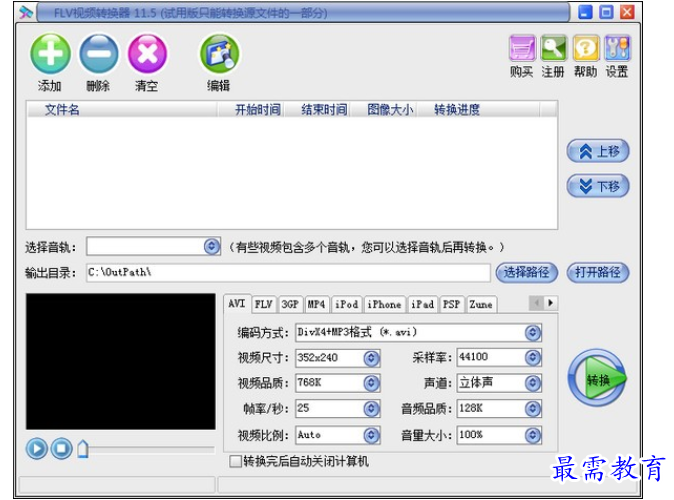
Task: Open the video size 352x240 dropdown
Action: [x=371, y=358]
